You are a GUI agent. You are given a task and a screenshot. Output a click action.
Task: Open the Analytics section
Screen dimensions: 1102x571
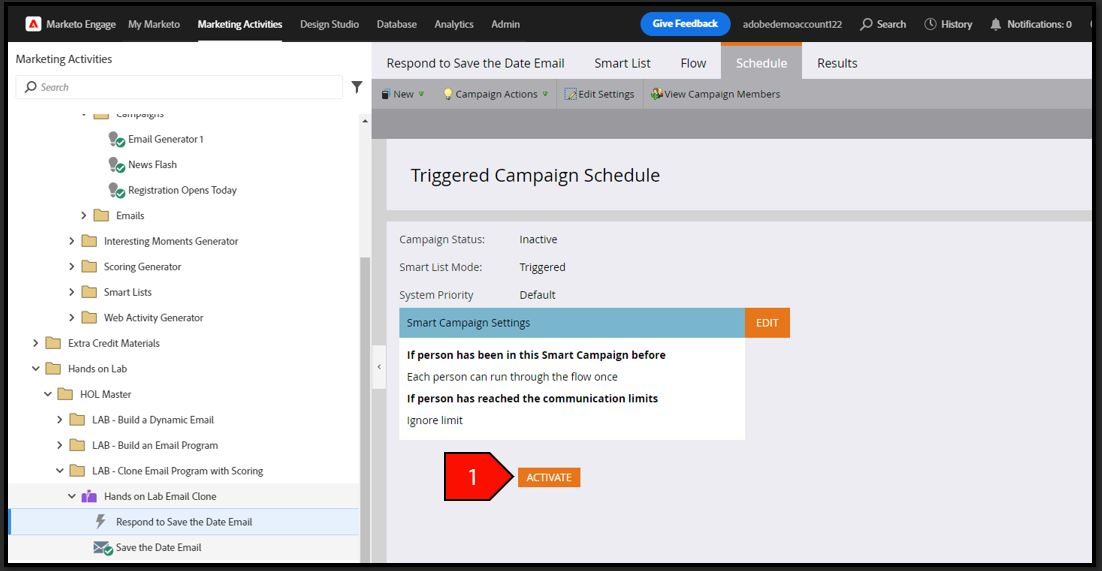pyautogui.click(x=454, y=24)
